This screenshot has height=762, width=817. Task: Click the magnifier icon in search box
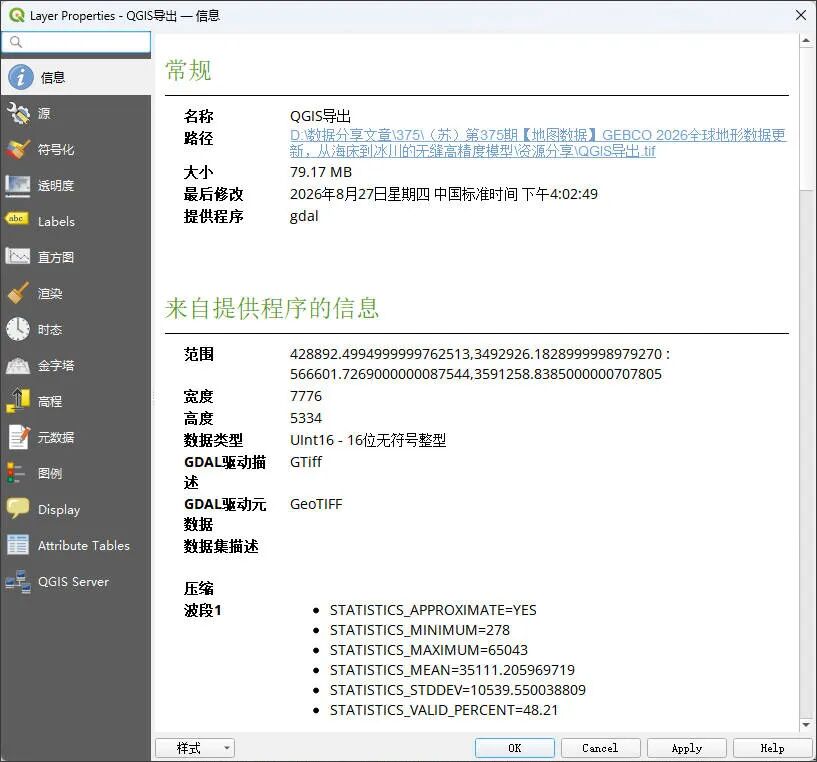tap(16, 42)
